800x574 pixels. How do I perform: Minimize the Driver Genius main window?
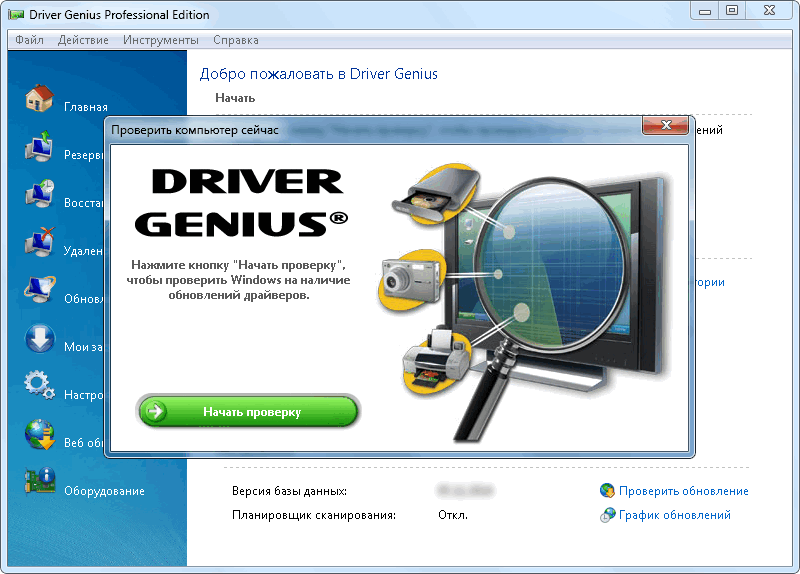(x=705, y=11)
